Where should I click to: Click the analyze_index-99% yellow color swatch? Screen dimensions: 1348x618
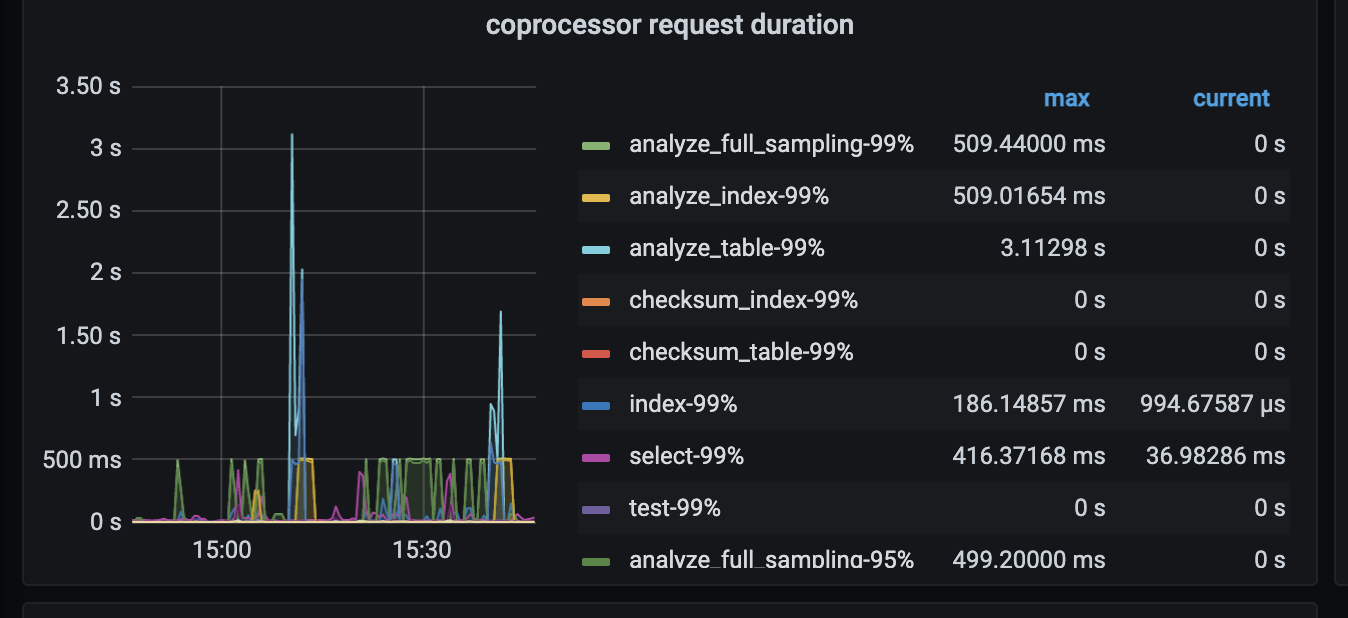596,197
